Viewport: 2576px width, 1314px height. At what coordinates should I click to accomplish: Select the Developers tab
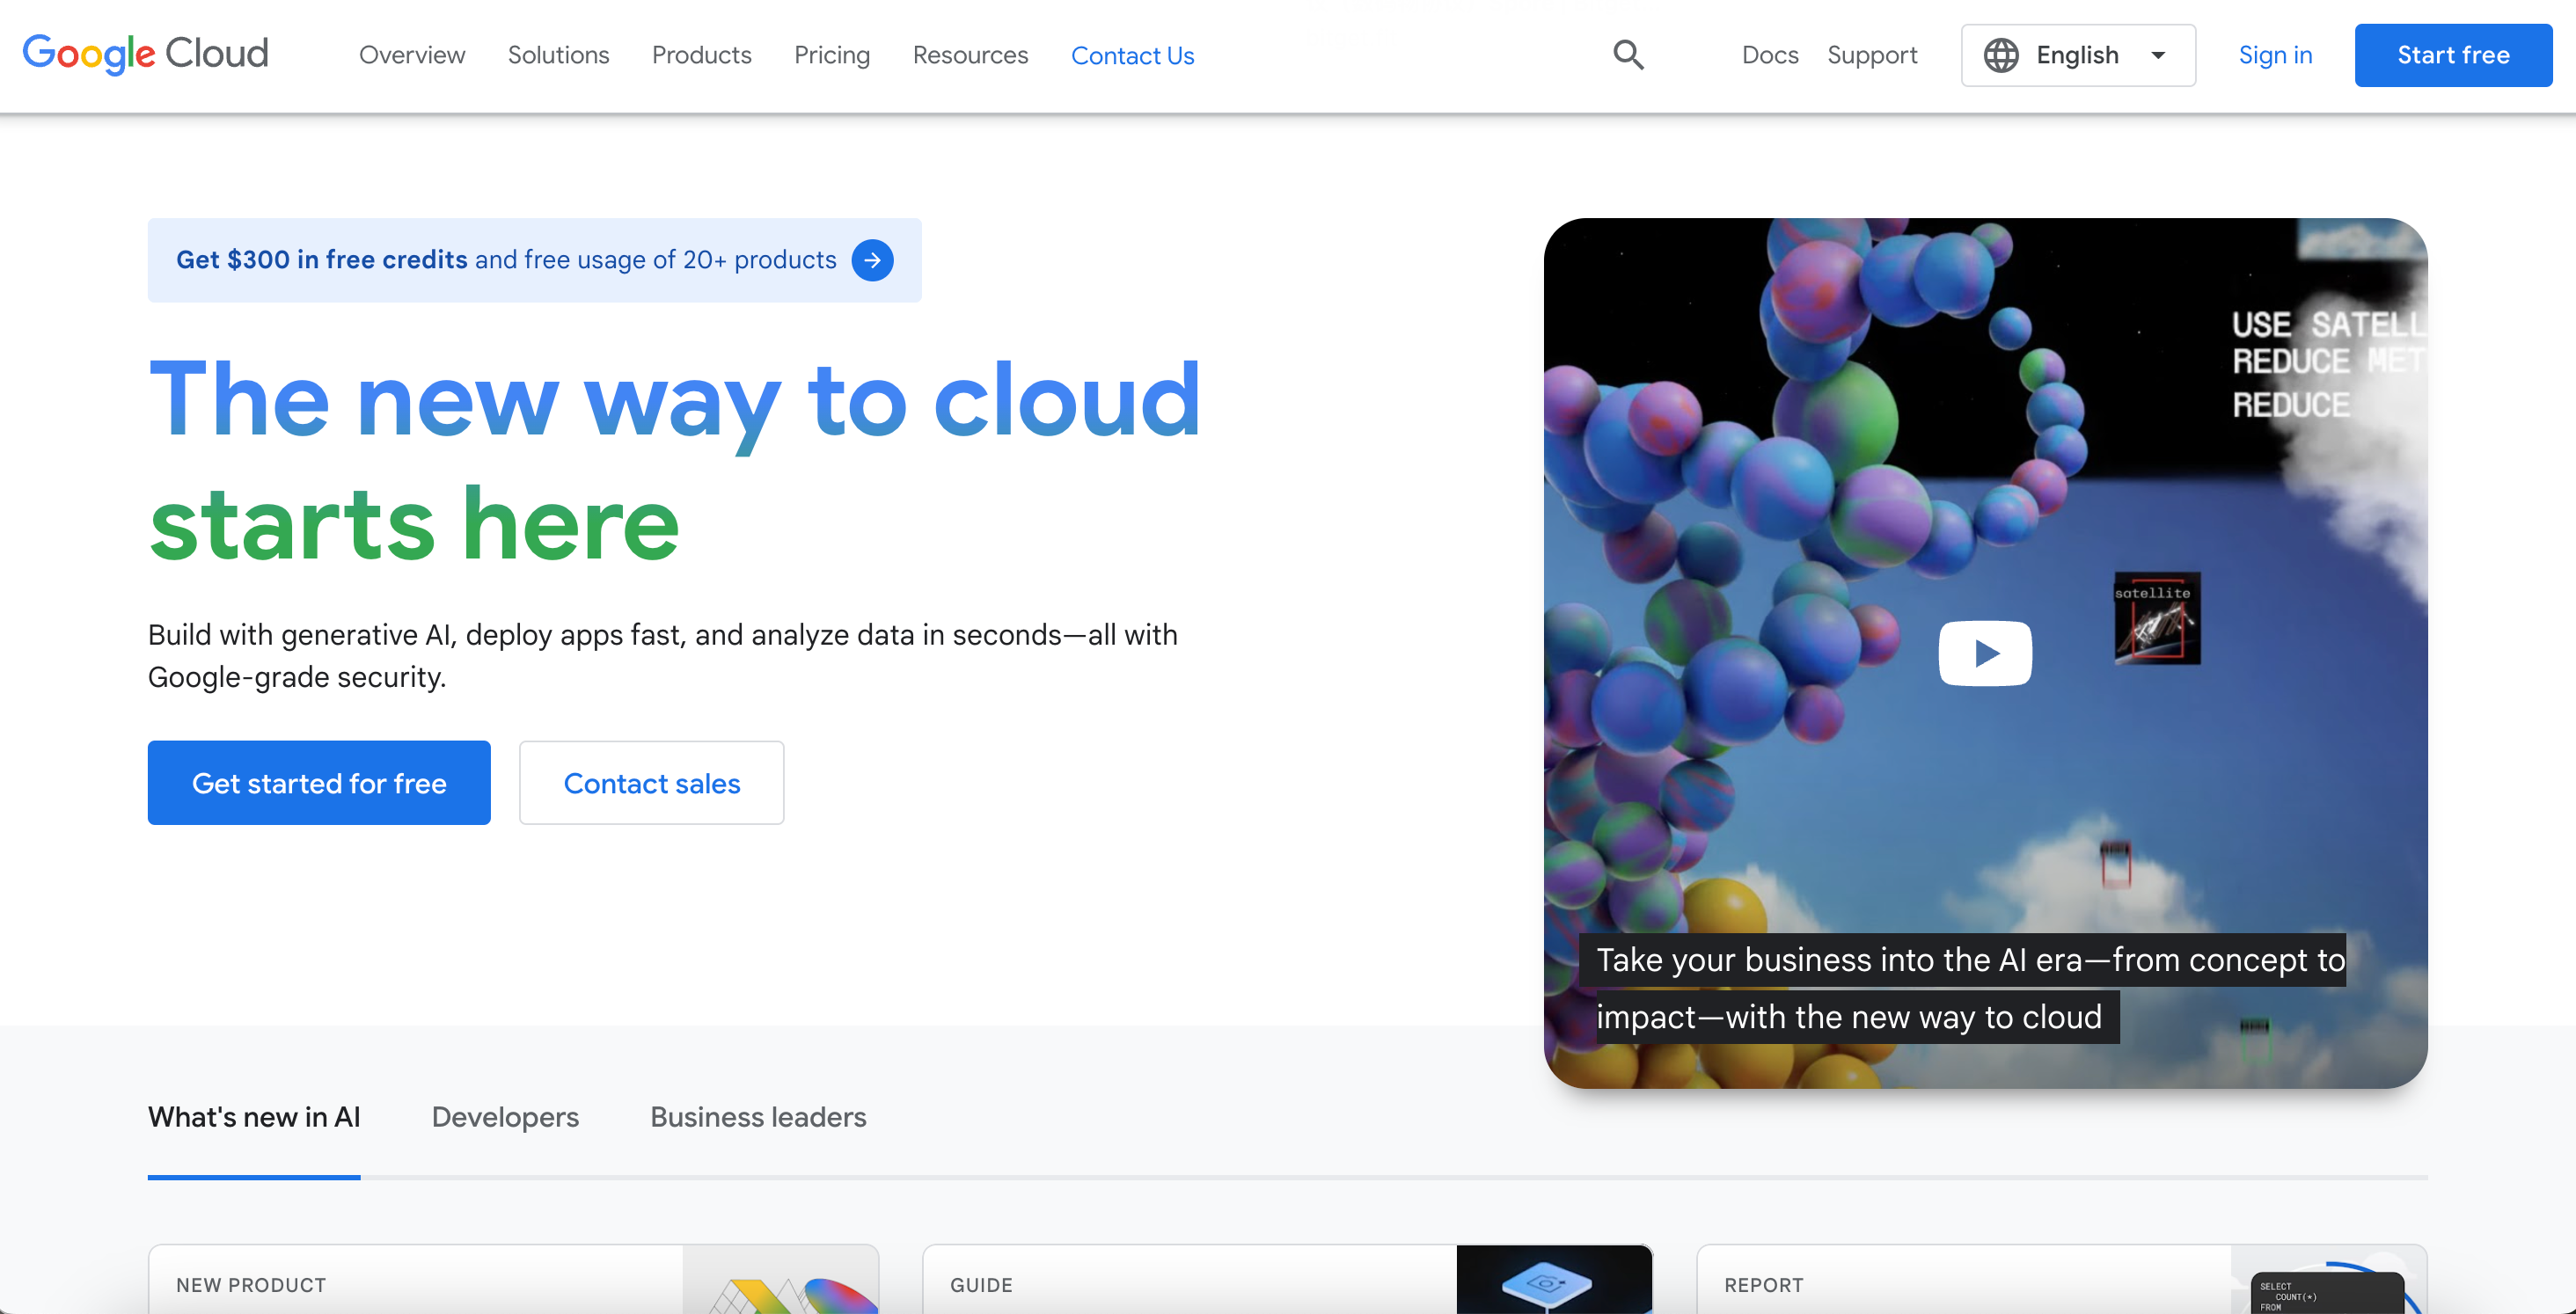(504, 1116)
